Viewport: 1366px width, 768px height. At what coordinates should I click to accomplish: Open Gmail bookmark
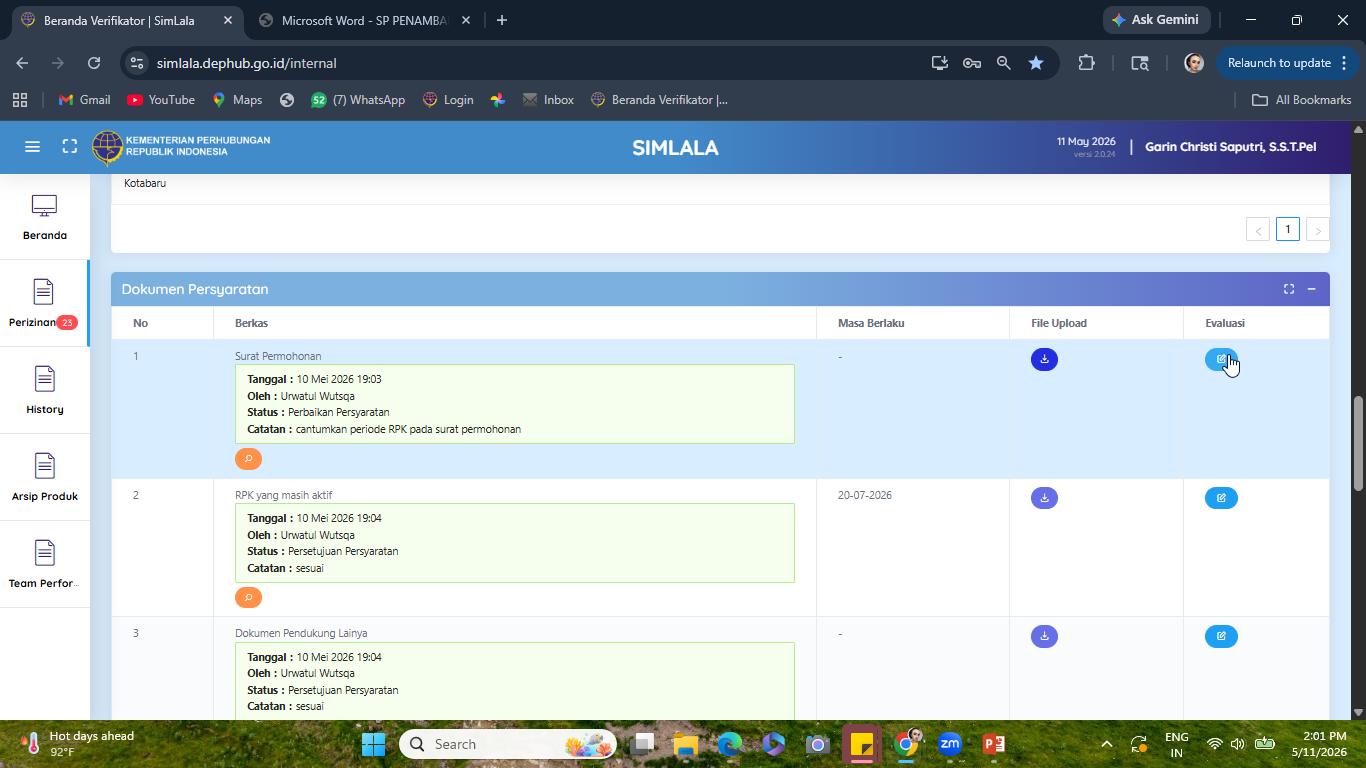84,100
